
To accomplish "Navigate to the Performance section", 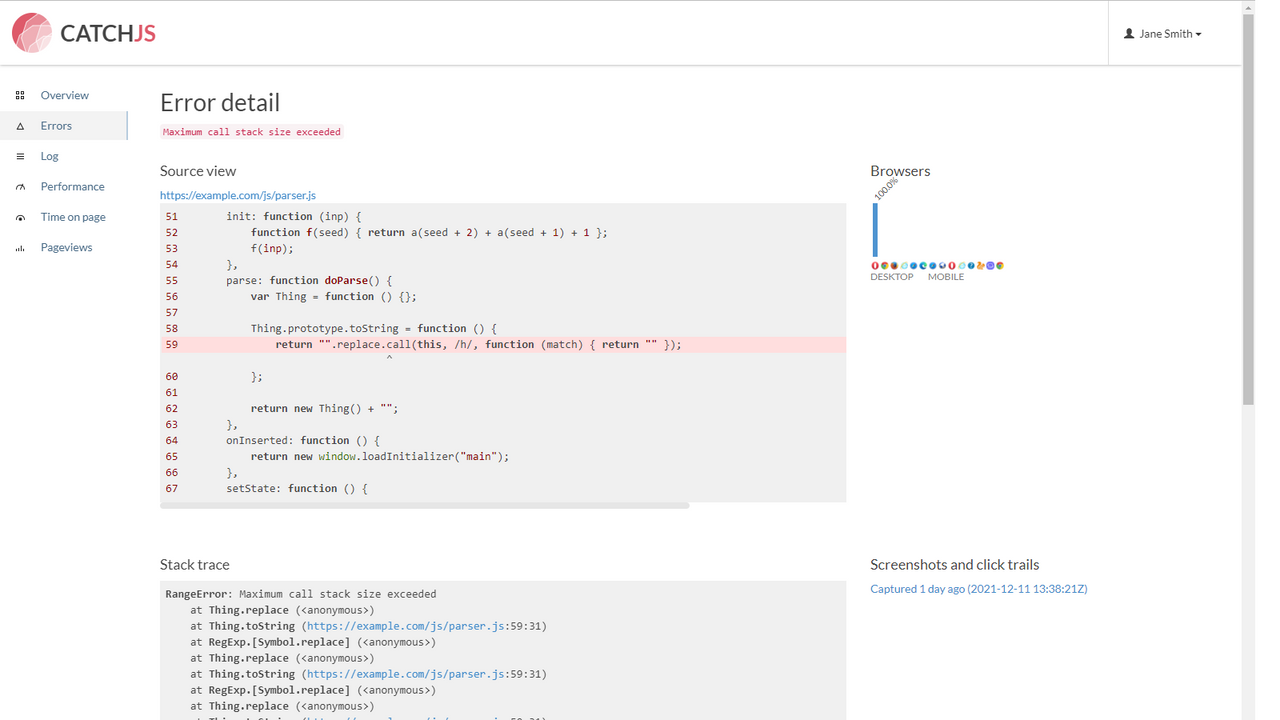I will click(x=72, y=186).
